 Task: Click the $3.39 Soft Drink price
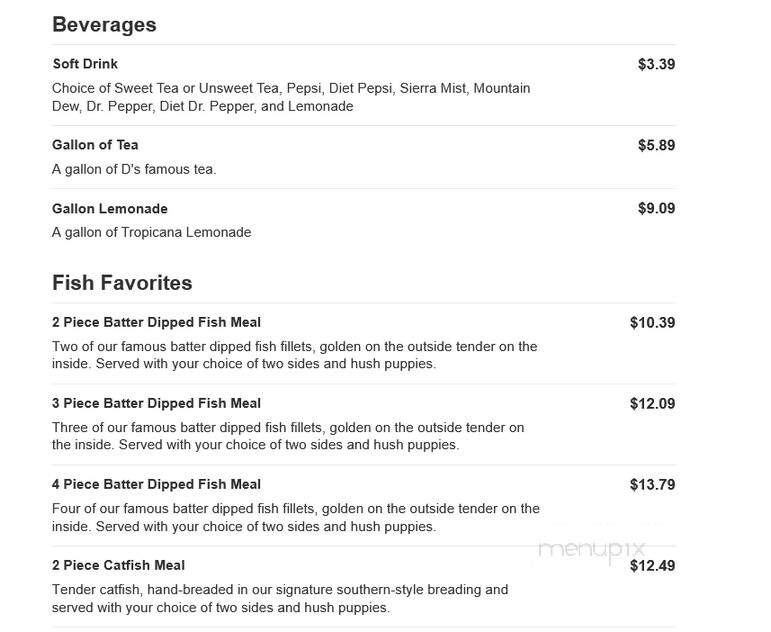click(x=656, y=64)
